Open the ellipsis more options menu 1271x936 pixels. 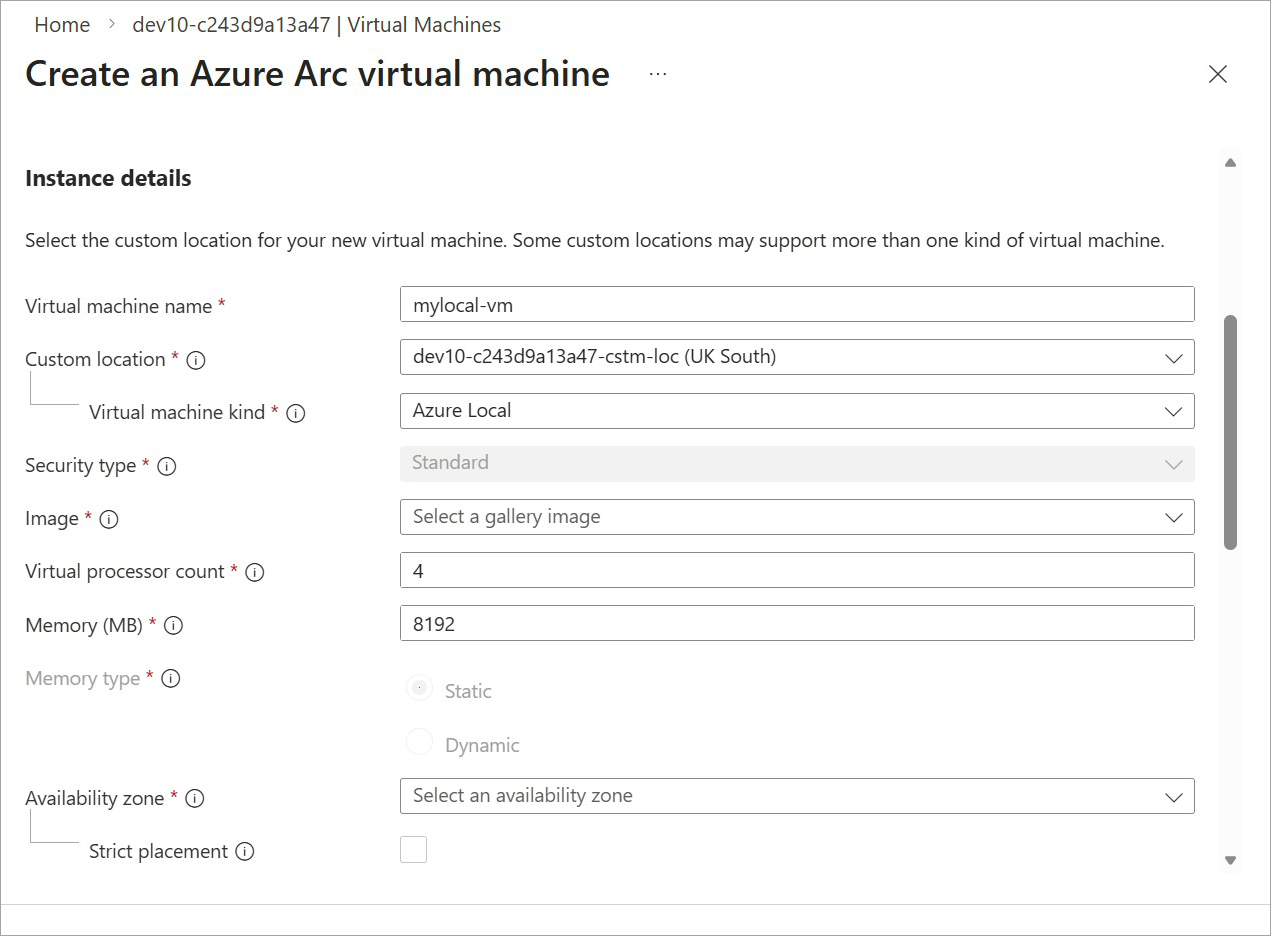pos(657,74)
